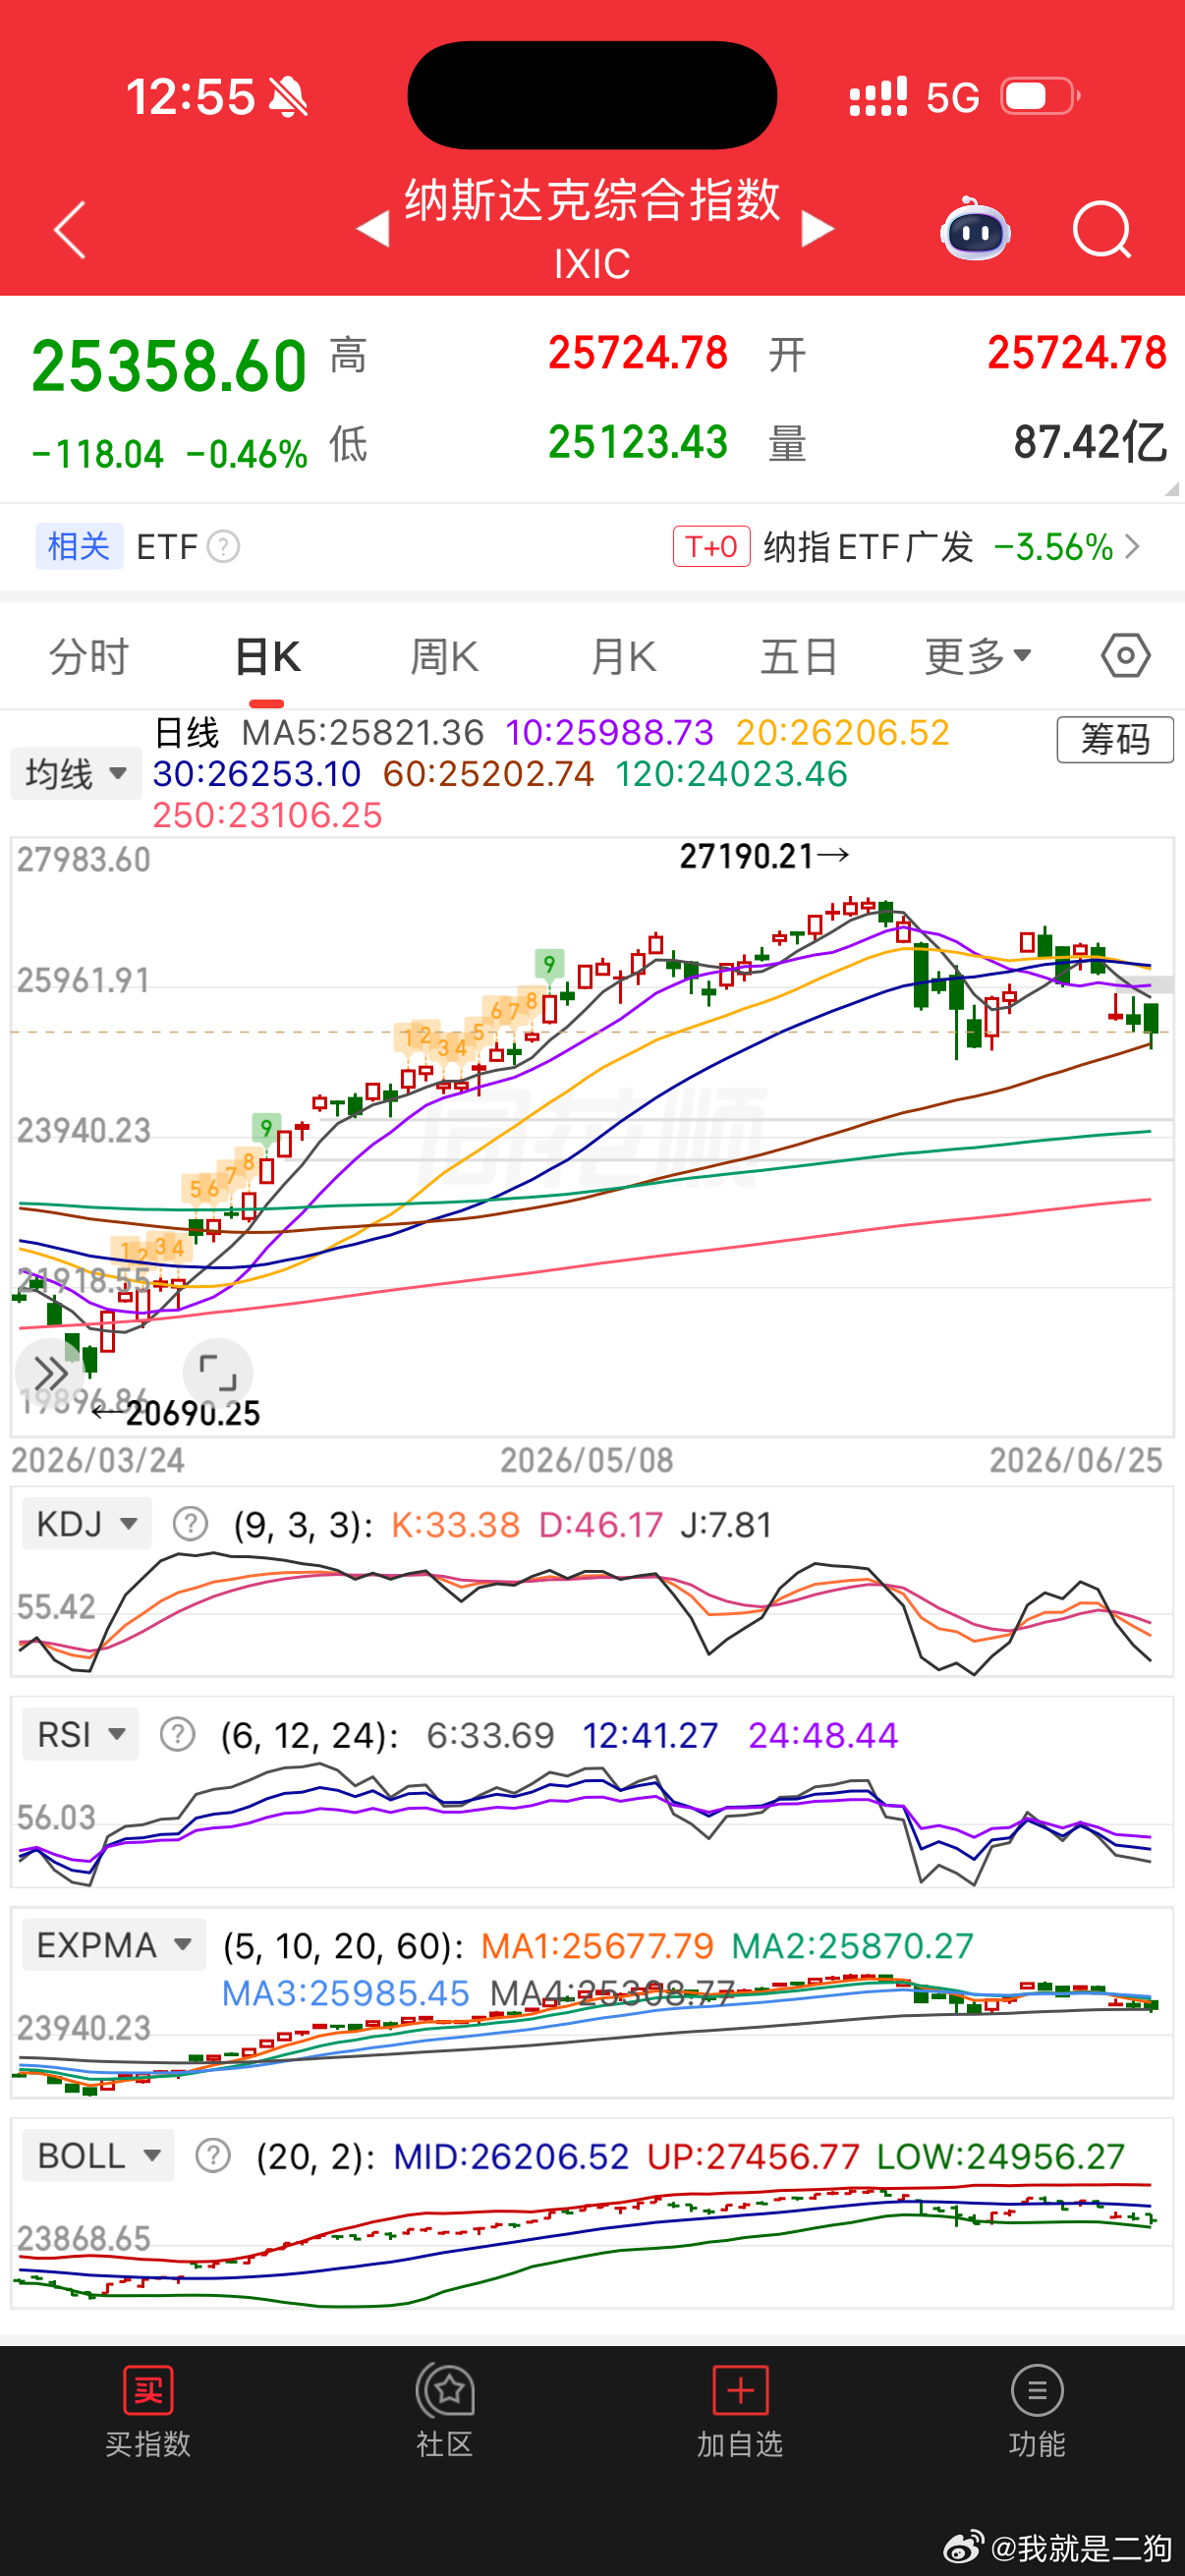Open the 筹码 chip distribution button
Image resolution: width=1185 pixels, height=2576 pixels.
tap(1115, 739)
